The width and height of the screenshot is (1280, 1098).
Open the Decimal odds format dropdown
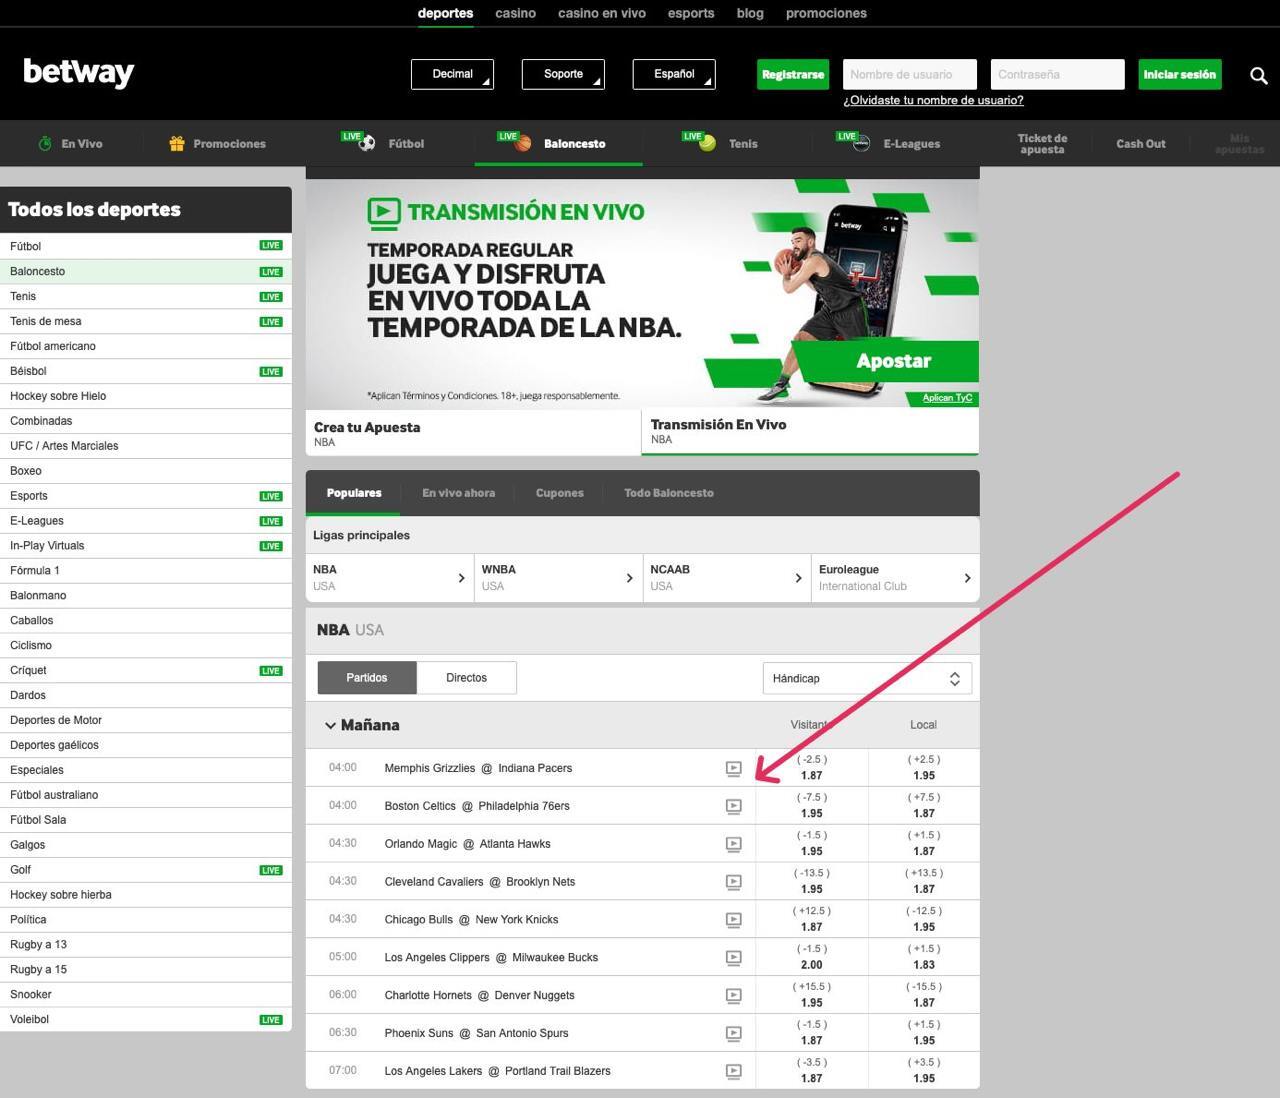point(452,74)
